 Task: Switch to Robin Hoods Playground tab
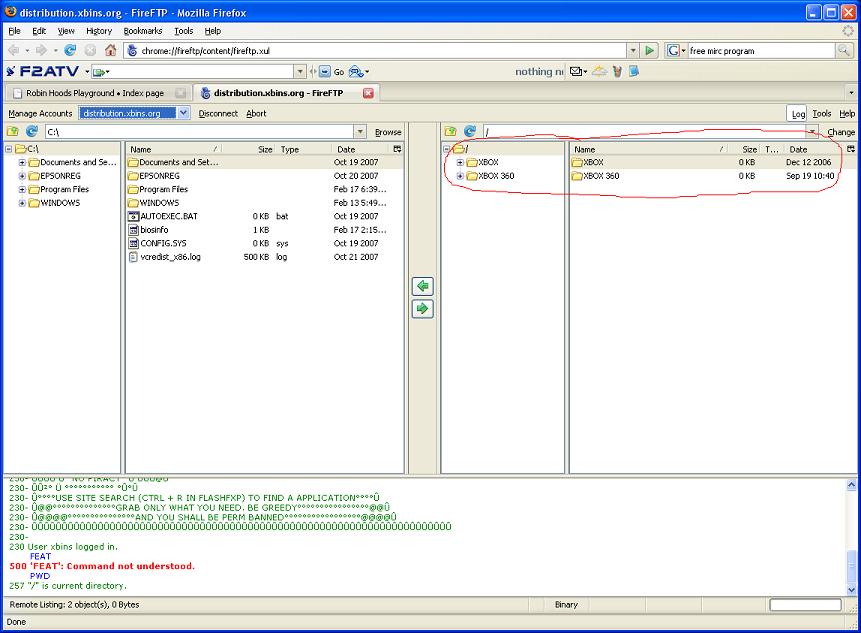click(x=96, y=93)
